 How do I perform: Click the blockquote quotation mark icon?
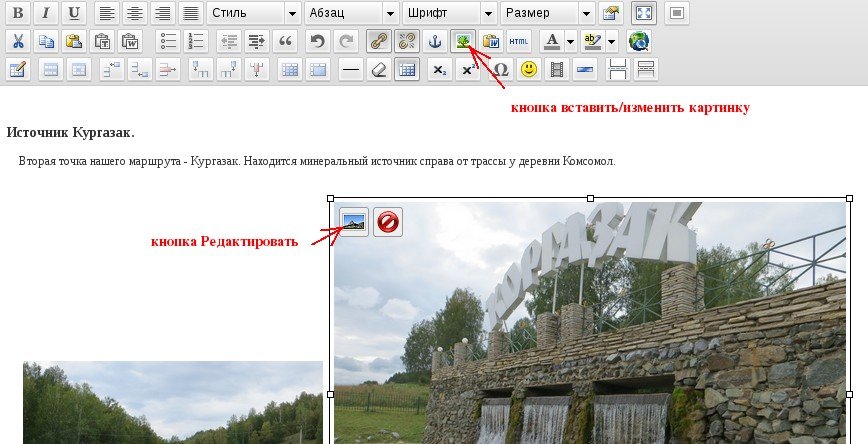[284, 41]
